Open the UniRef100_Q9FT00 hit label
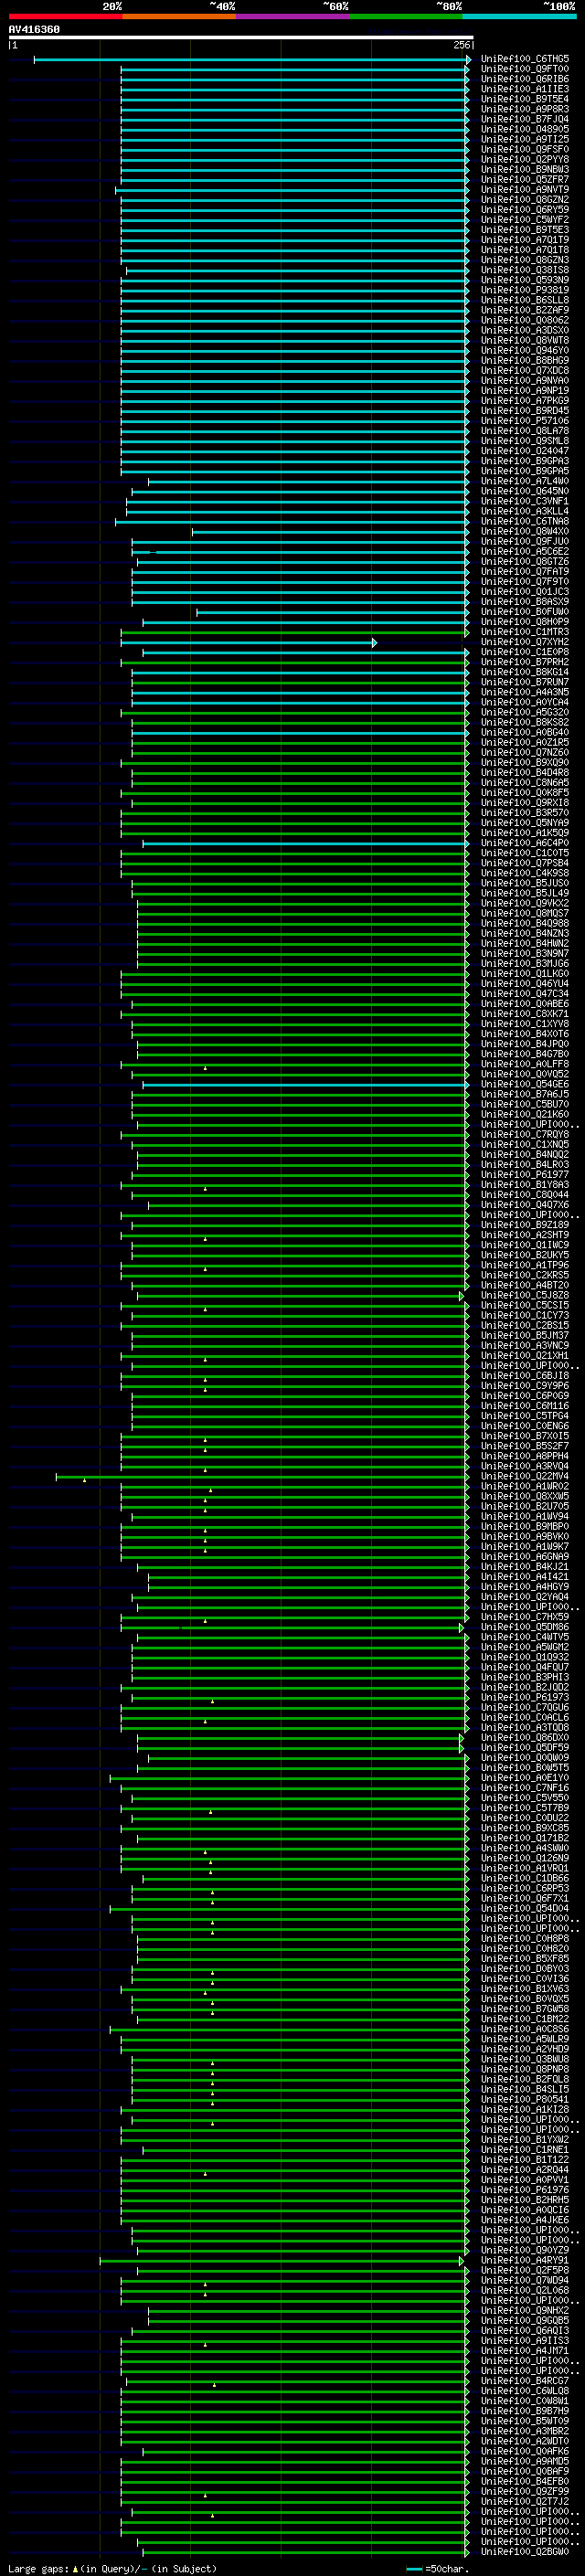 click(525, 69)
